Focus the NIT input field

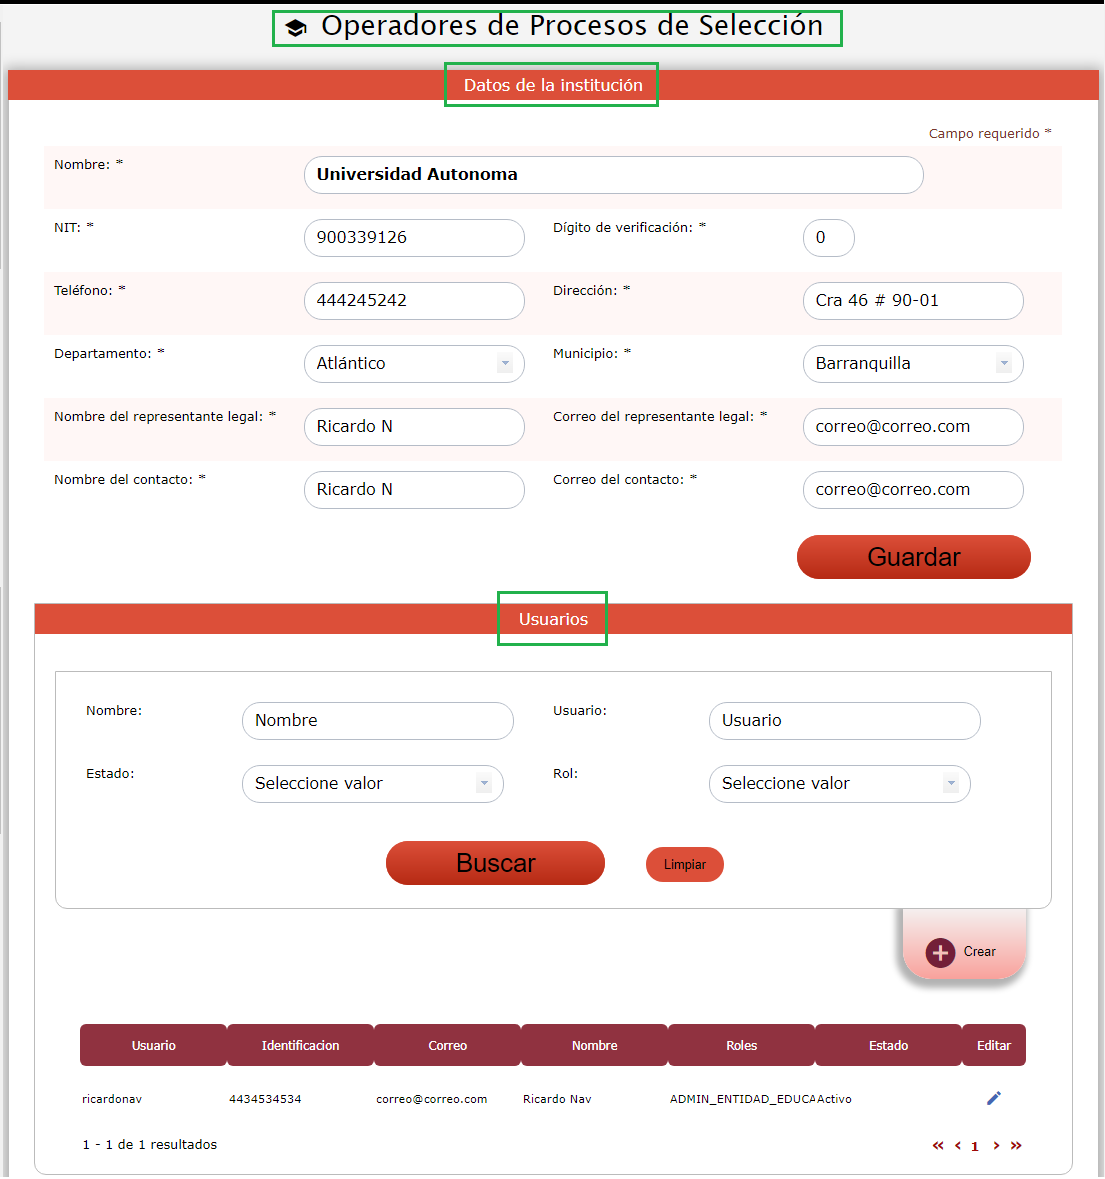coord(414,238)
